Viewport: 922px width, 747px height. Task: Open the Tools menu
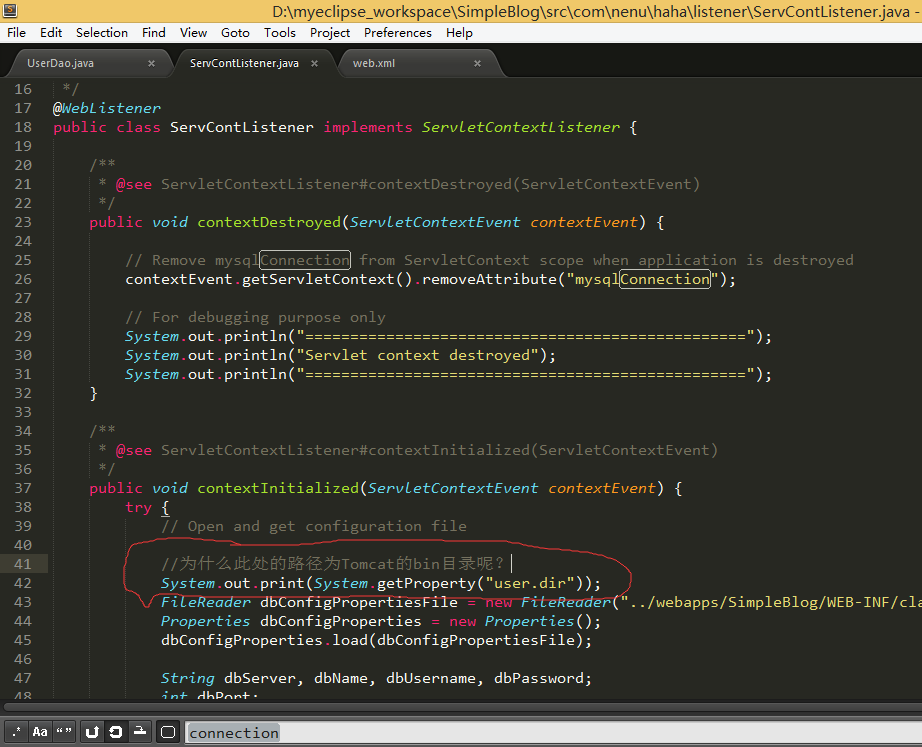point(280,33)
